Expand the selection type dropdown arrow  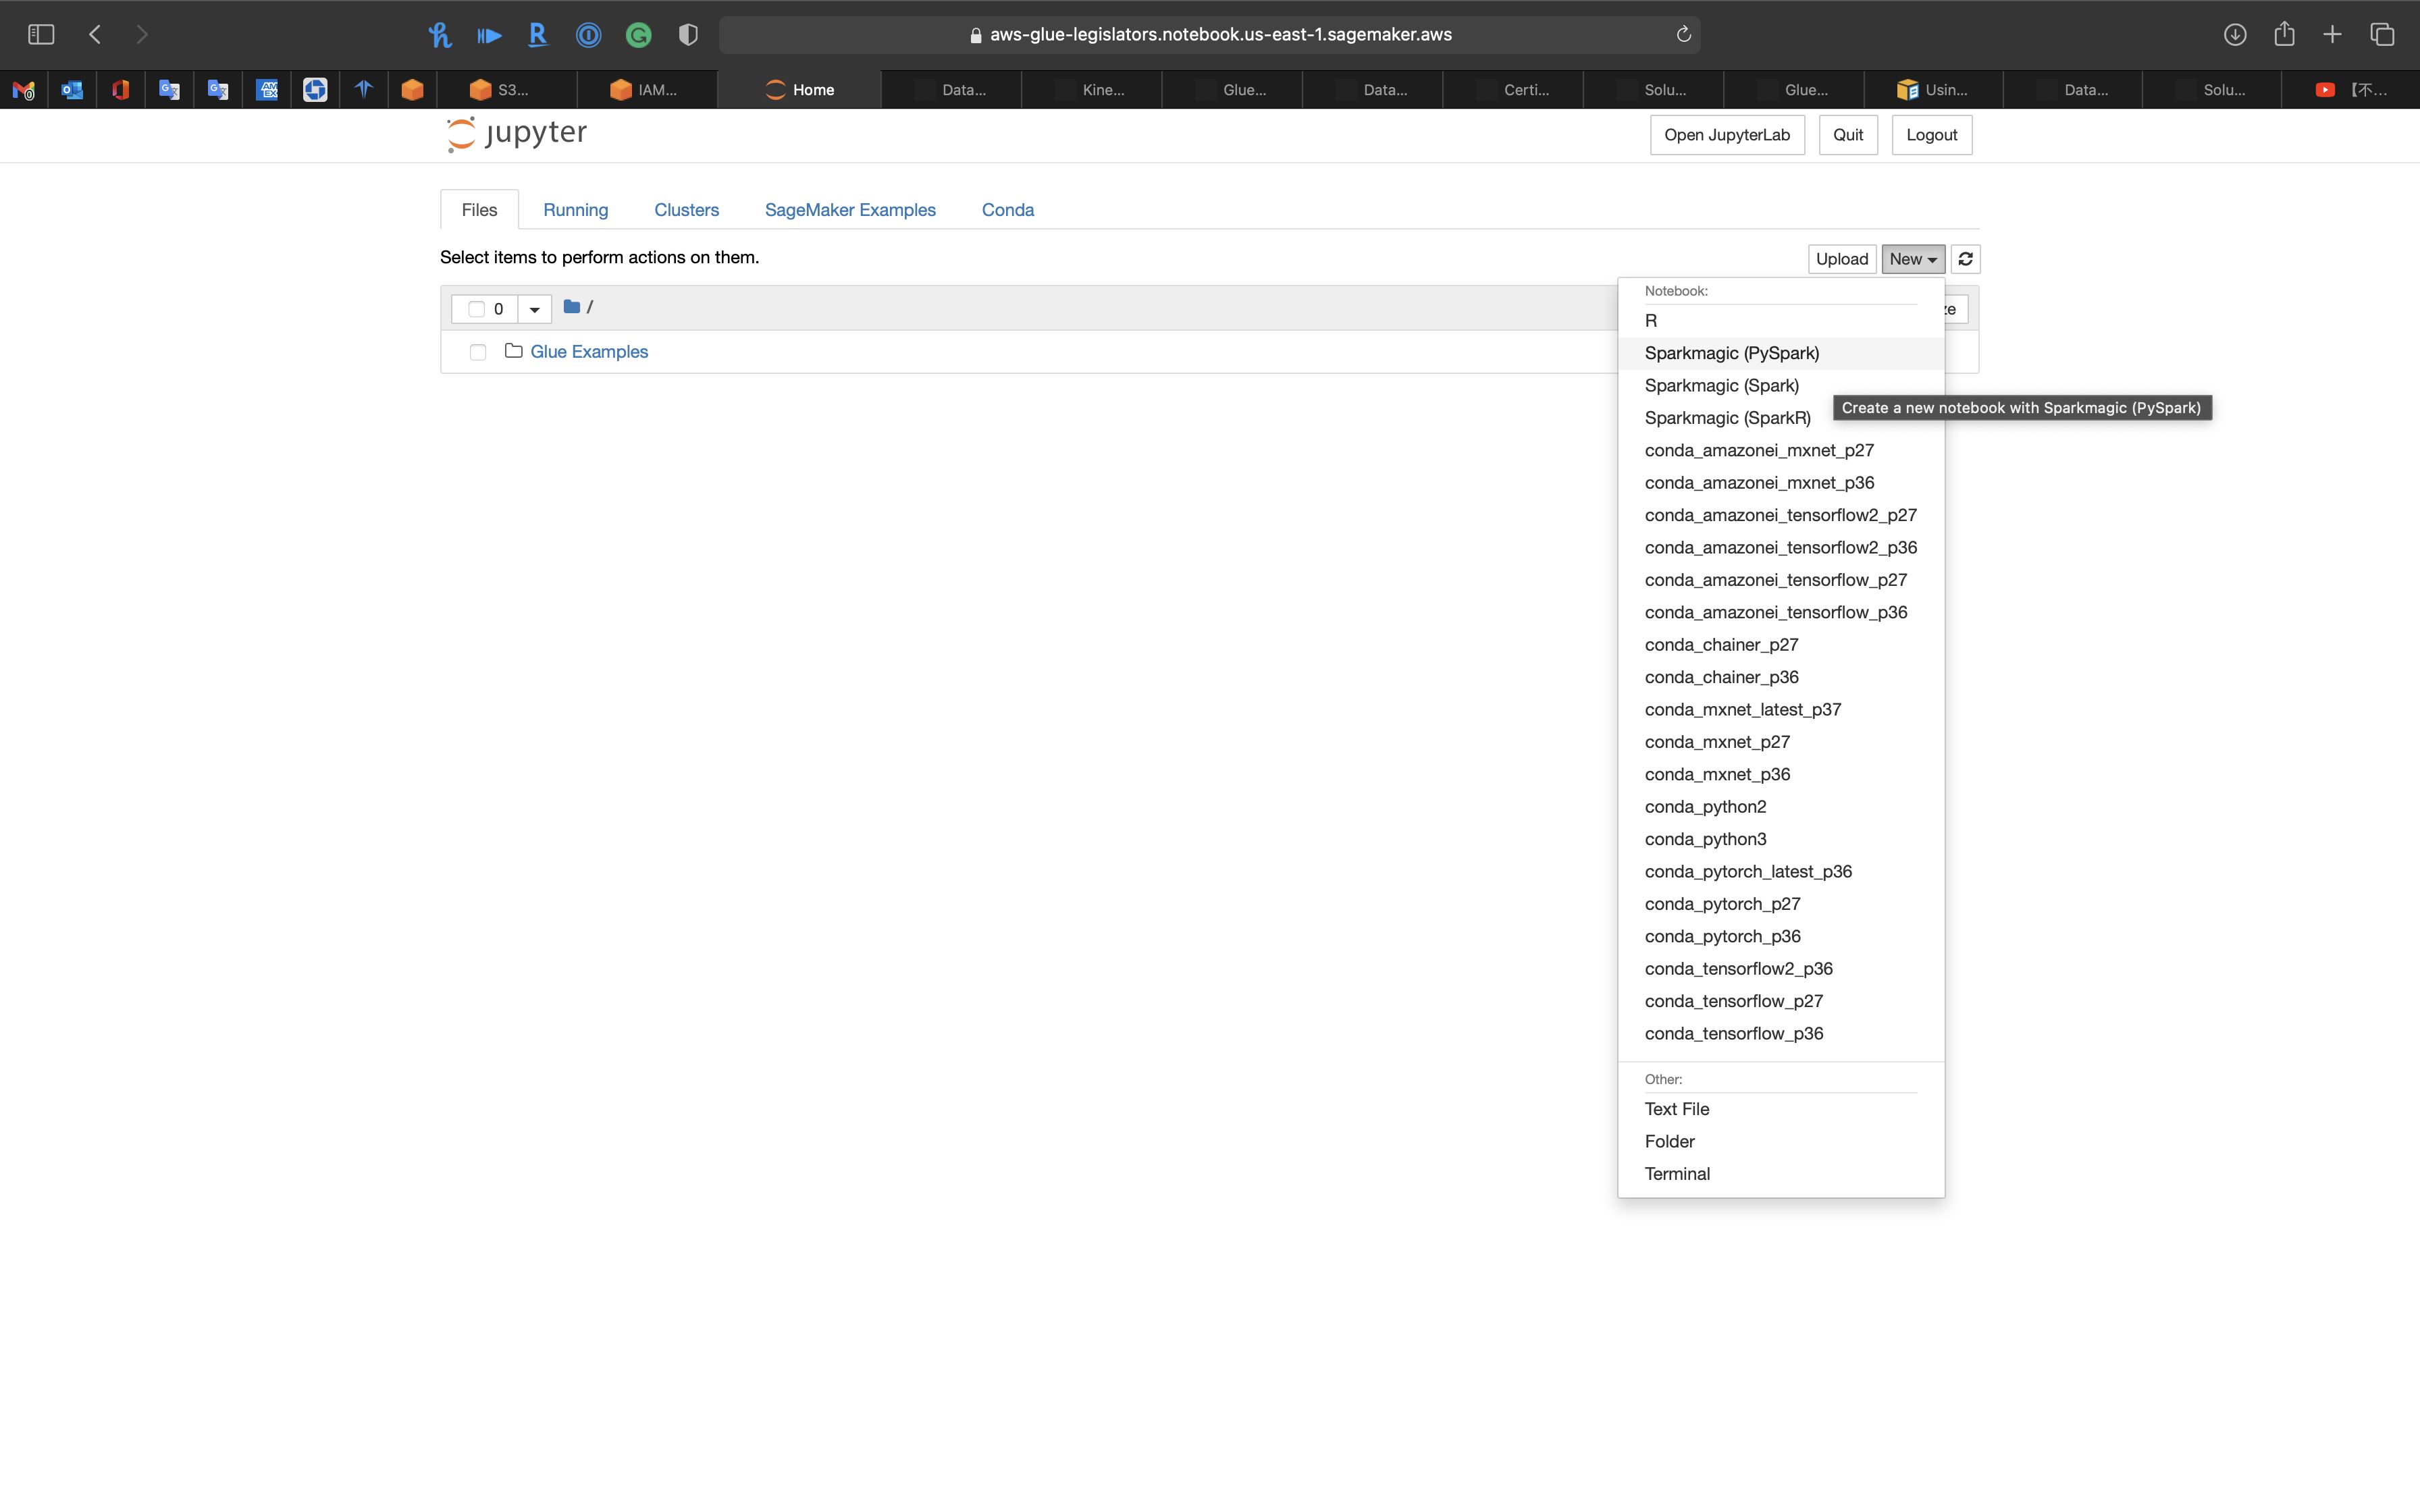point(535,309)
